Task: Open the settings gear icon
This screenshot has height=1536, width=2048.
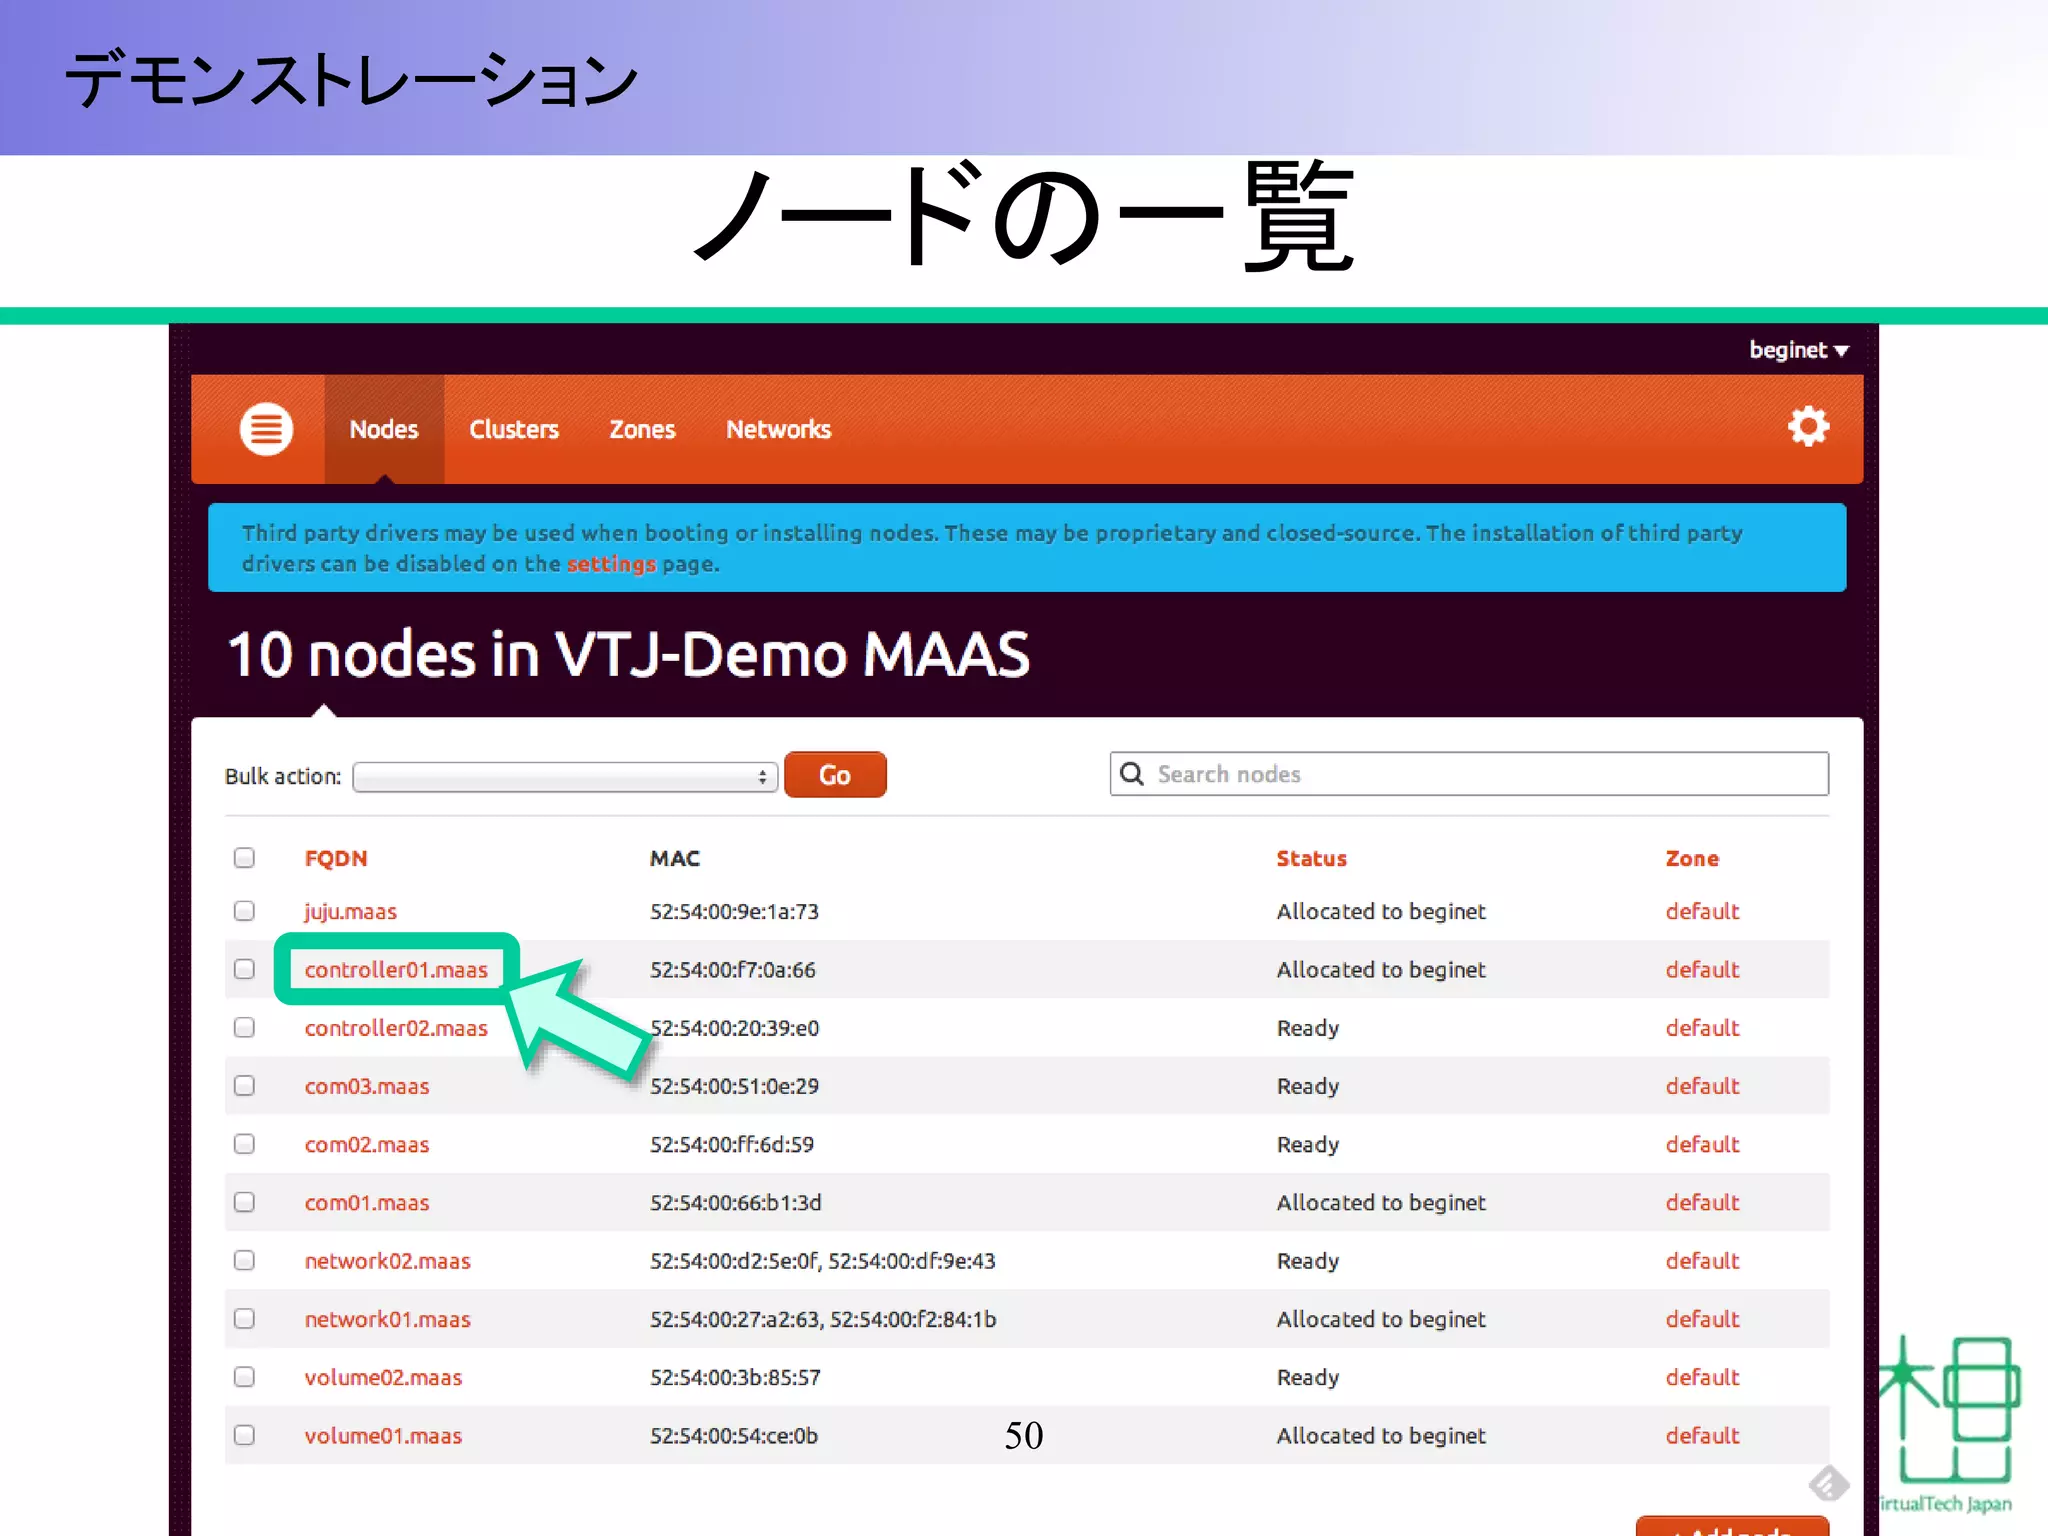Action: tap(1807, 427)
